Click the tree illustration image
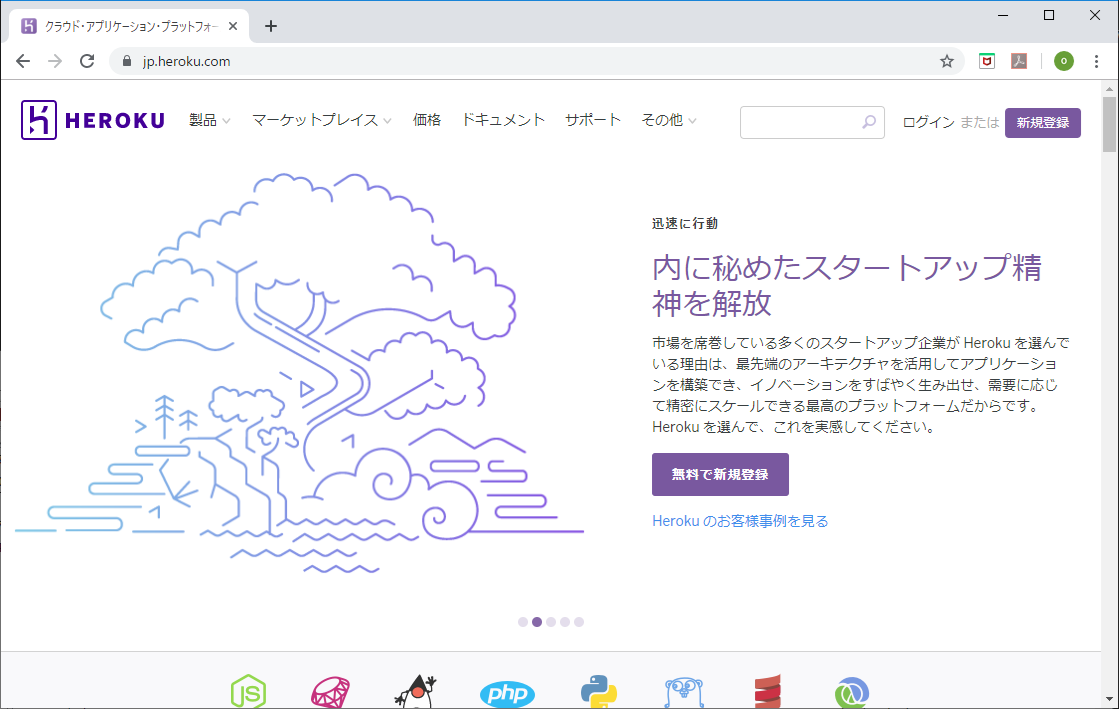The width and height of the screenshot is (1119, 709). point(300,373)
